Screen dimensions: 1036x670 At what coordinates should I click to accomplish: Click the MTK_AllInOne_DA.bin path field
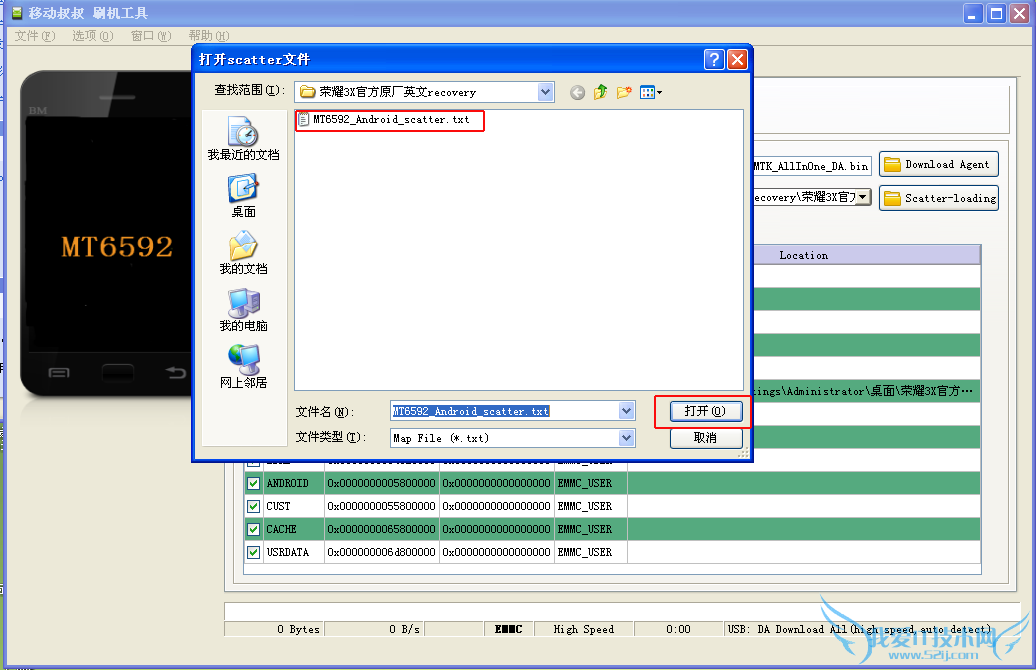pos(812,166)
